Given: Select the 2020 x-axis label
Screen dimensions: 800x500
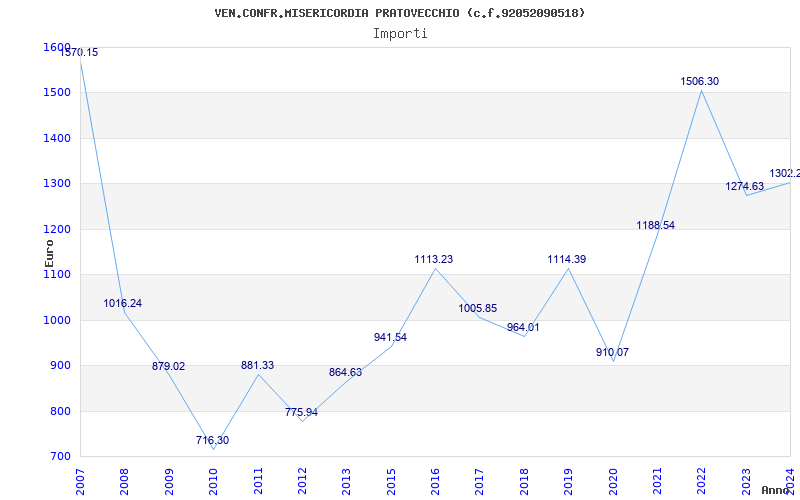Looking at the screenshot, I should click(x=613, y=481).
